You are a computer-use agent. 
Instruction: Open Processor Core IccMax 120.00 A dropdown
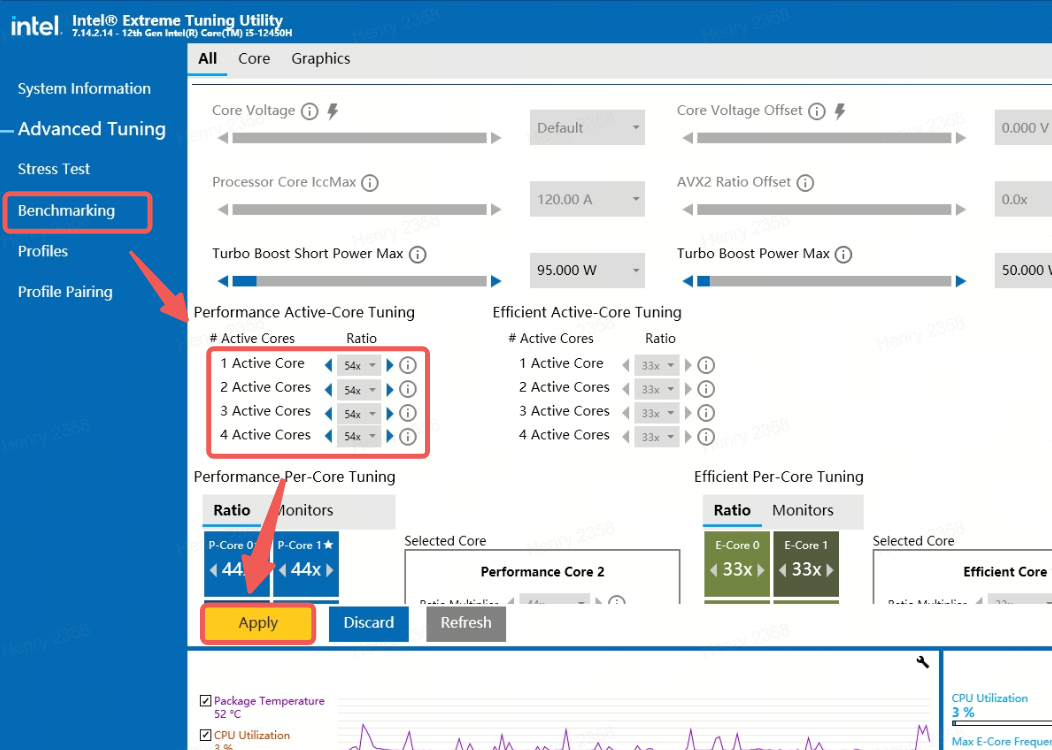tap(587, 199)
